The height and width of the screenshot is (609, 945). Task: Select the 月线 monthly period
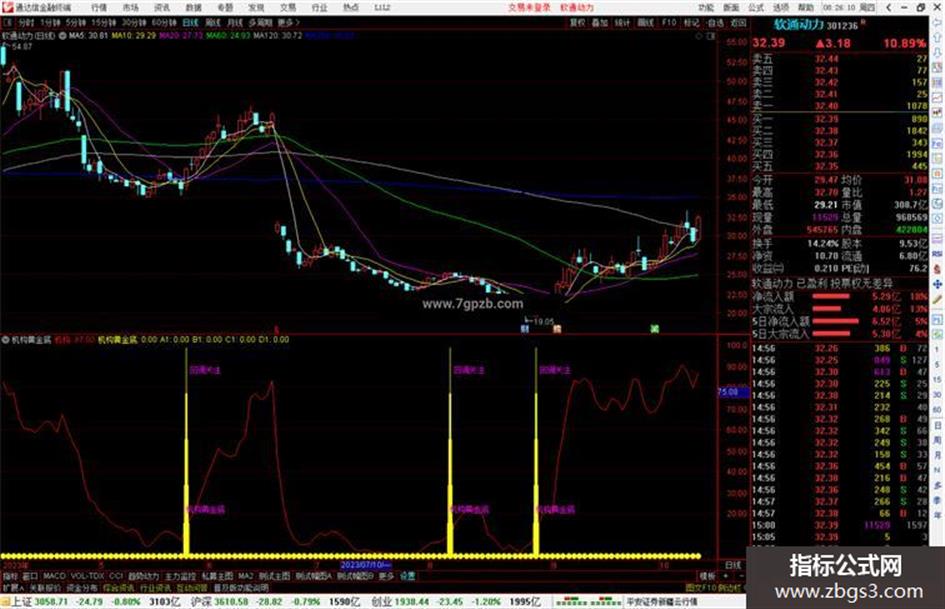pyautogui.click(x=234, y=22)
